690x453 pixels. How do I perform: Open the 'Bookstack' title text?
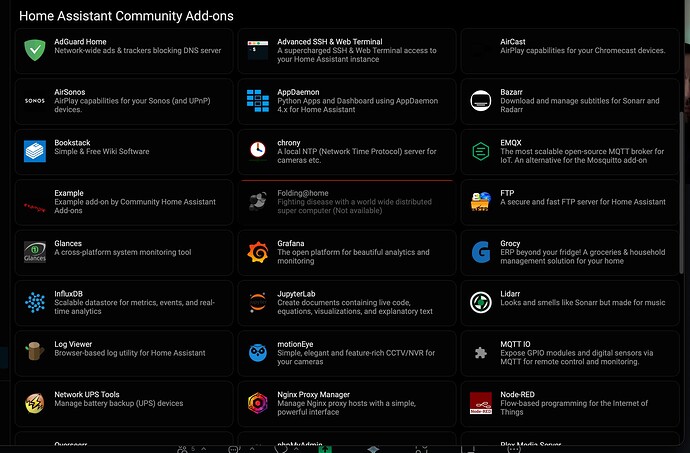click(x=72, y=143)
